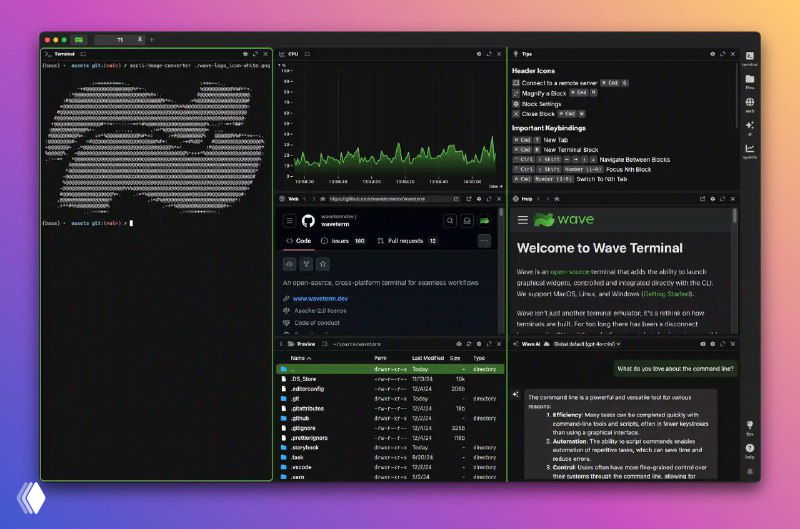Add a new tab with the plus button
Viewport: 800px width, 529px height.
coord(152,39)
